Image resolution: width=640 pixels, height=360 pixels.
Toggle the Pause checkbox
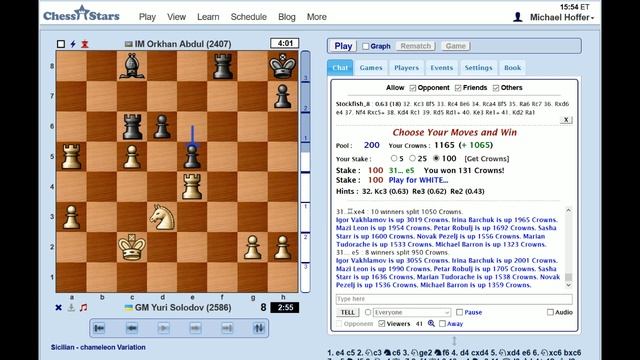459,312
